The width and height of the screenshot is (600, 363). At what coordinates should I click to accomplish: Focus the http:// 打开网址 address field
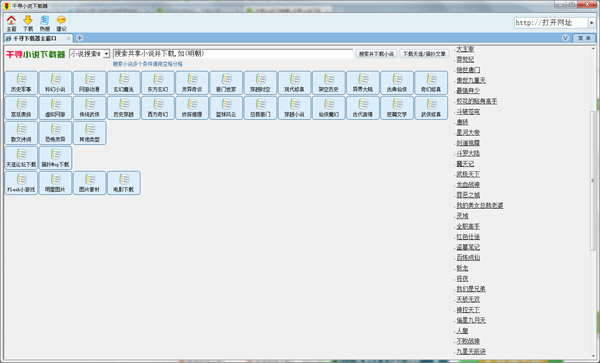[551, 23]
